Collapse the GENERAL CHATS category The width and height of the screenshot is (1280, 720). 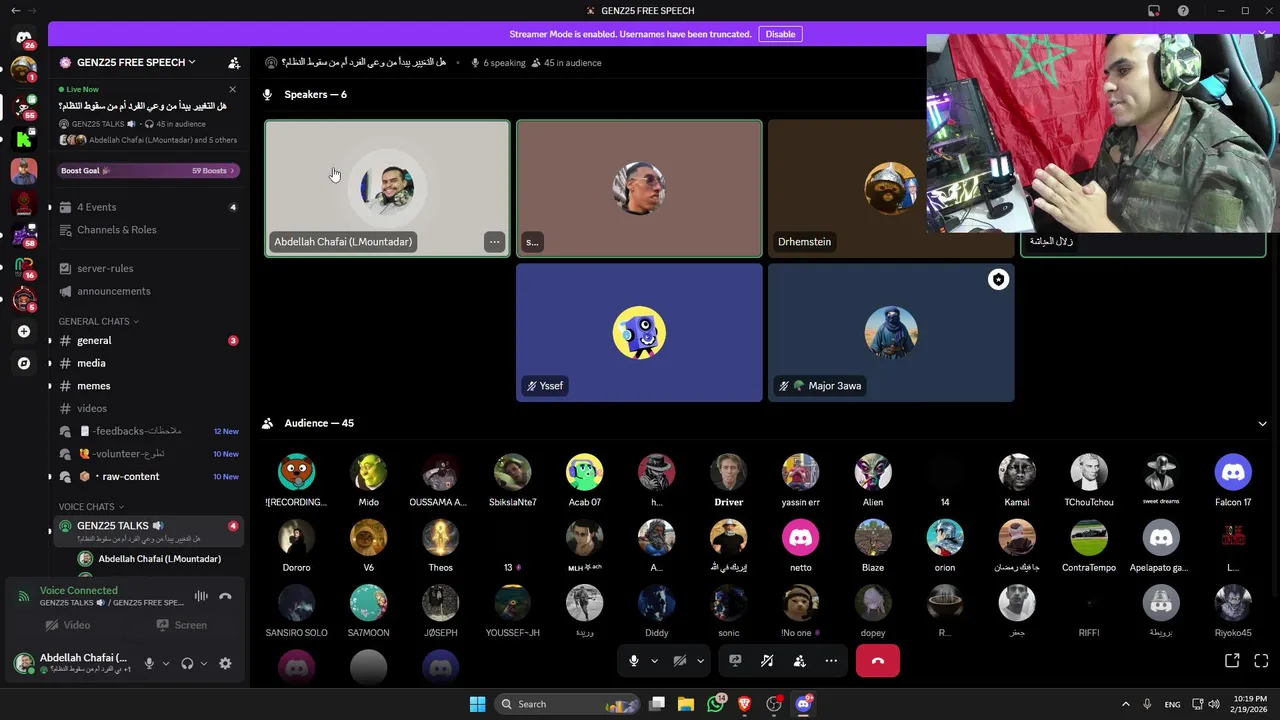(x=98, y=321)
